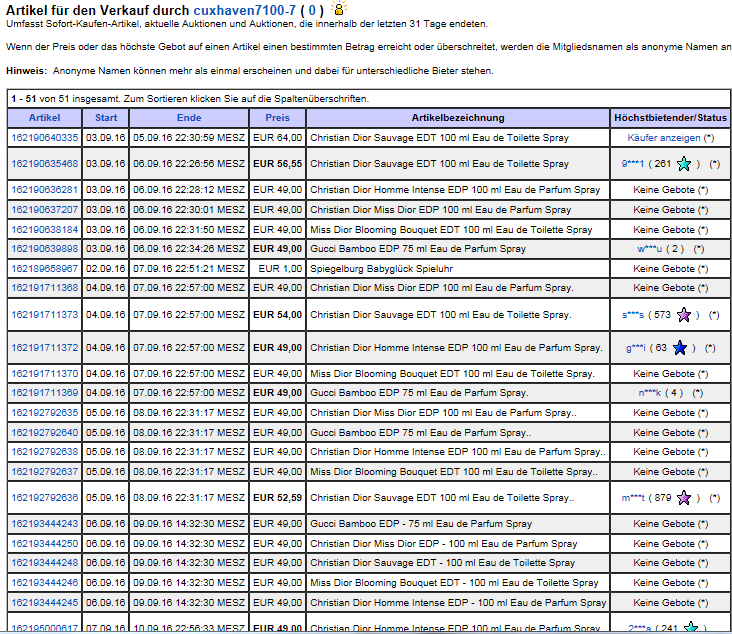Screen dimensions: 732x634
Task: Click price EUR 1,00 cell
Action: click(x=277, y=269)
